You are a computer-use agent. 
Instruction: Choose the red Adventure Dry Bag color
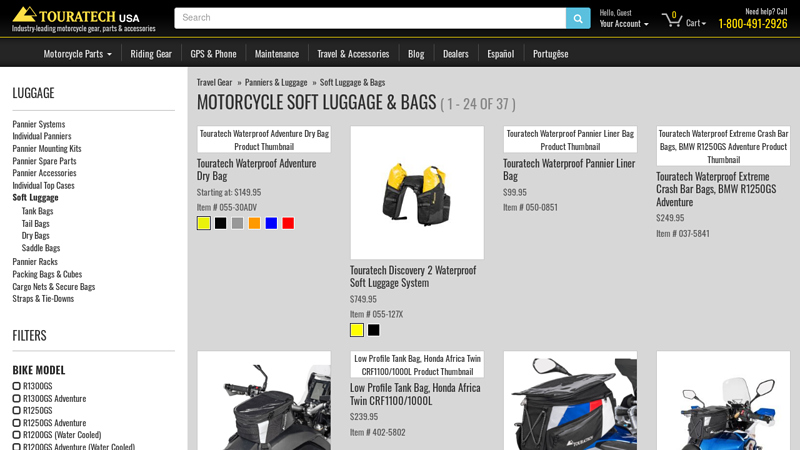point(288,224)
